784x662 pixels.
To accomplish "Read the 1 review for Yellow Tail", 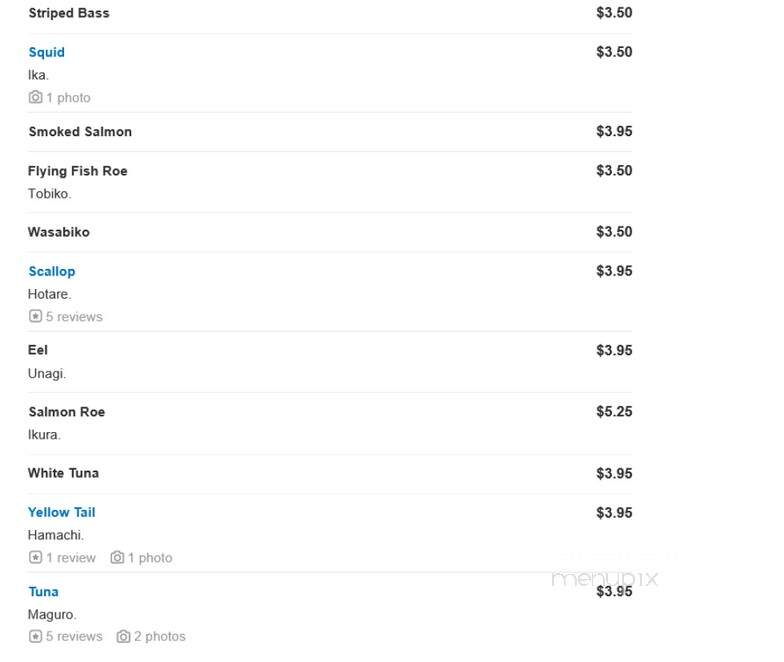I will pyautogui.click(x=70, y=558).
